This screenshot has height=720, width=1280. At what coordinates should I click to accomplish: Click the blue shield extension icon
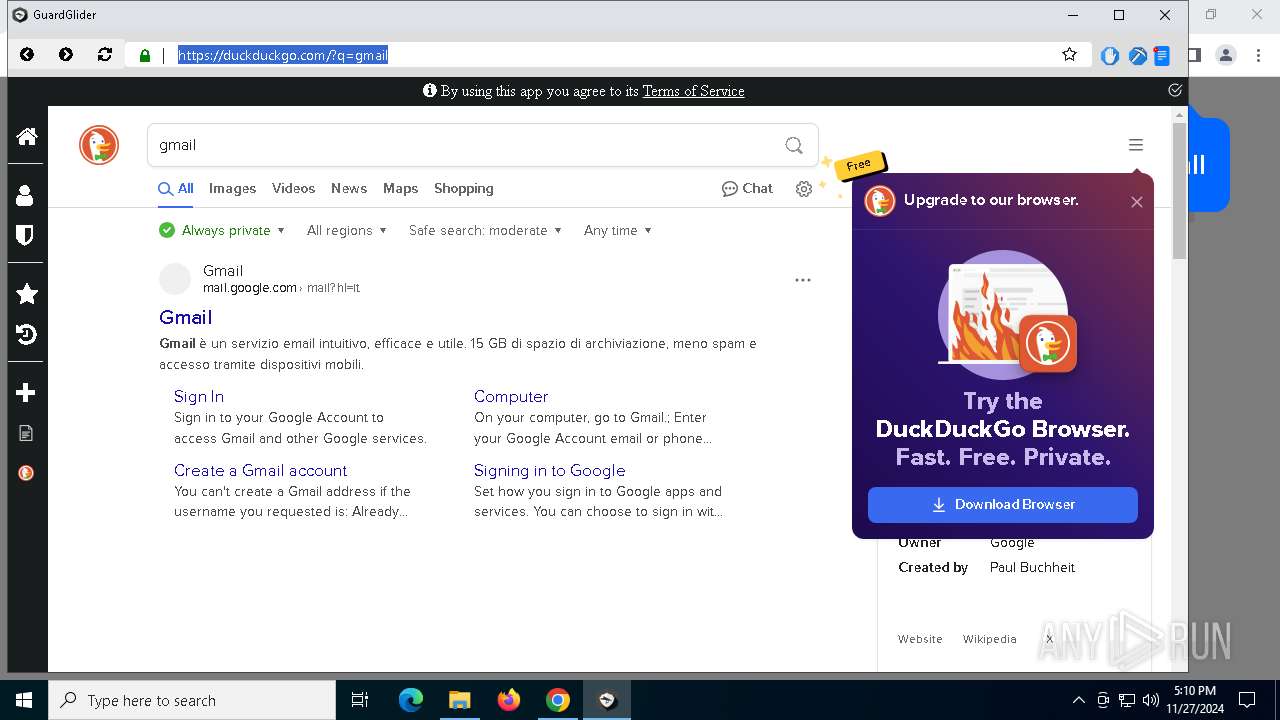point(1109,56)
